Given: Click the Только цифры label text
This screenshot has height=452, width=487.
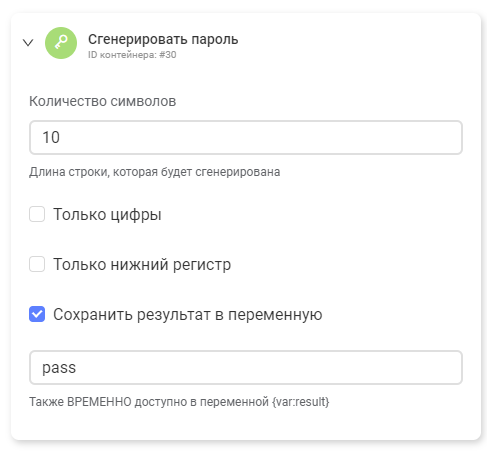Looking at the screenshot, I should (x=107, y=214).
